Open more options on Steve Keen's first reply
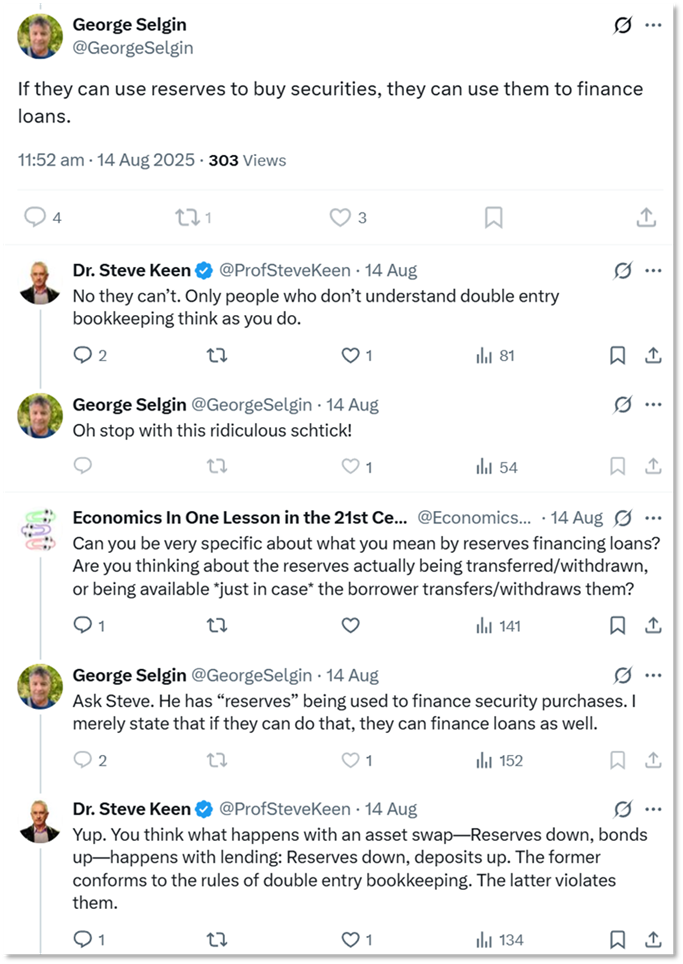 (653, 271)
